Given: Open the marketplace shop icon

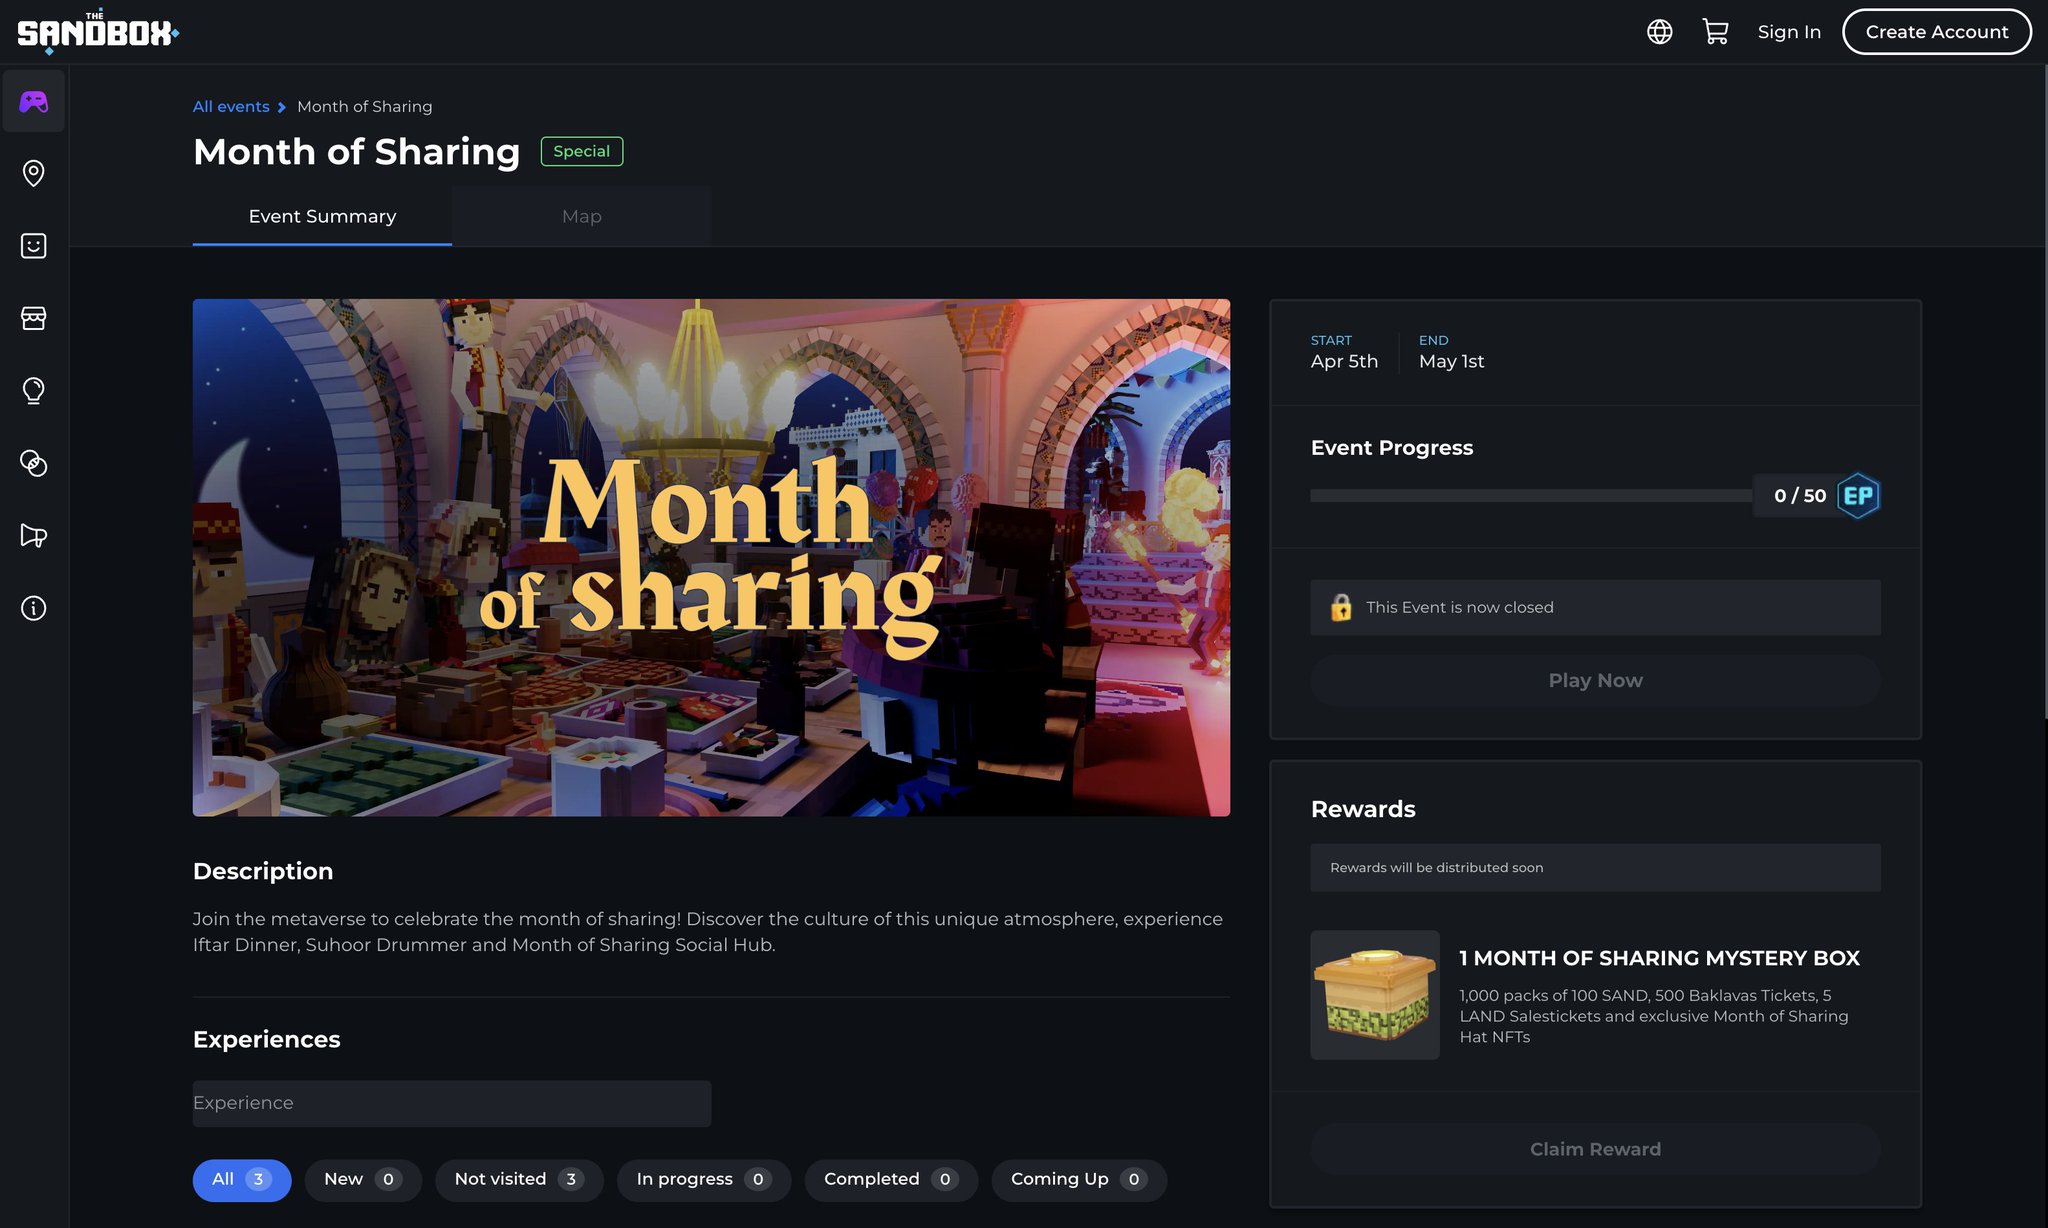Looking at the screenshot, I should (x=34, y=318).
